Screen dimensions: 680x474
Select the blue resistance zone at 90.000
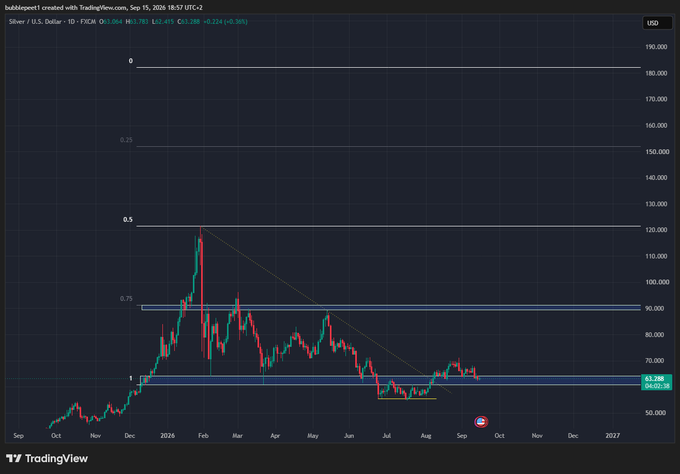coord(391,307)
